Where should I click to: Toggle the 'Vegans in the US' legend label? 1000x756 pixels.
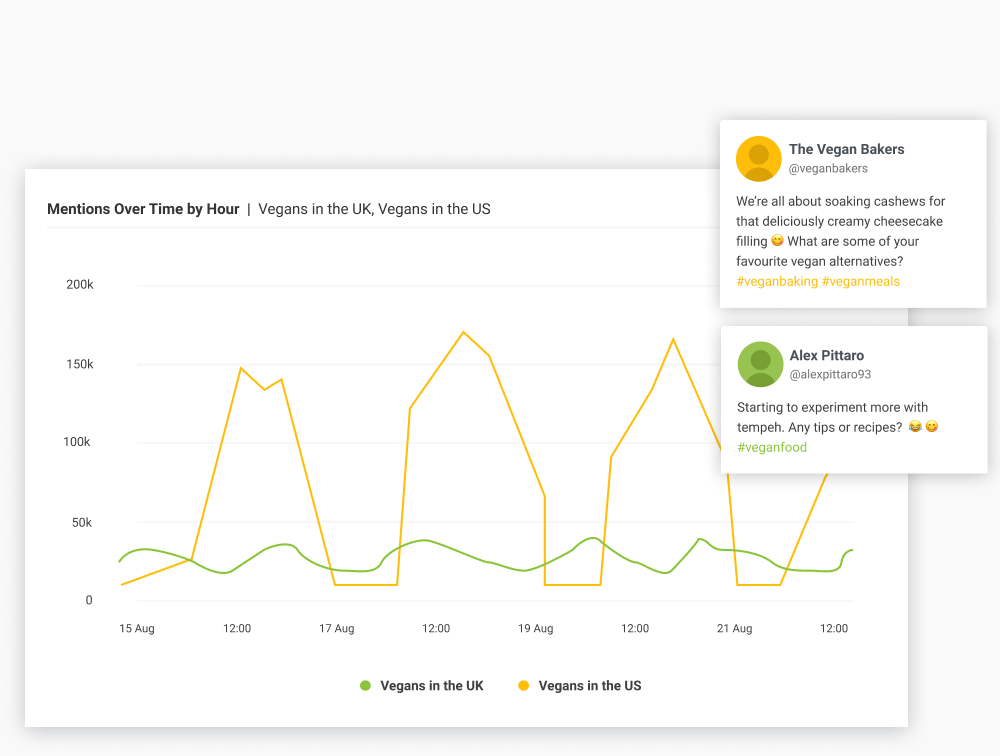point(589,686)
